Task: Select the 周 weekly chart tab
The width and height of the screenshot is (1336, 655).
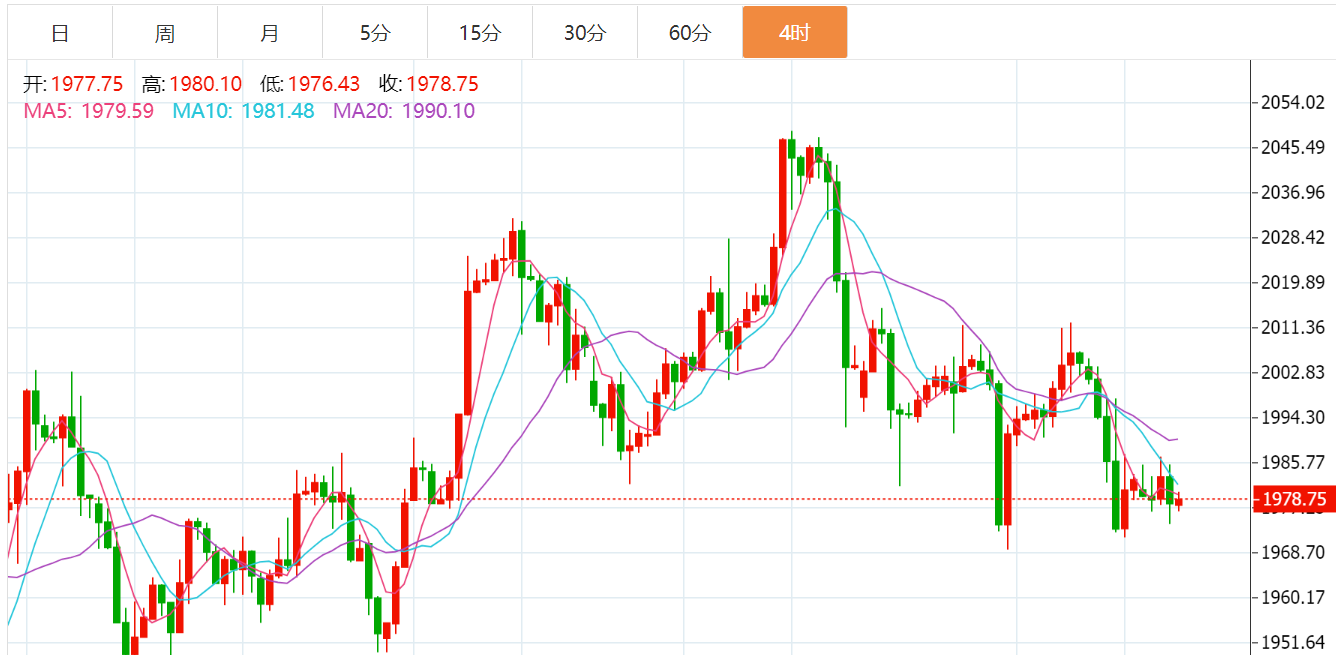Action: coord(165,33)
